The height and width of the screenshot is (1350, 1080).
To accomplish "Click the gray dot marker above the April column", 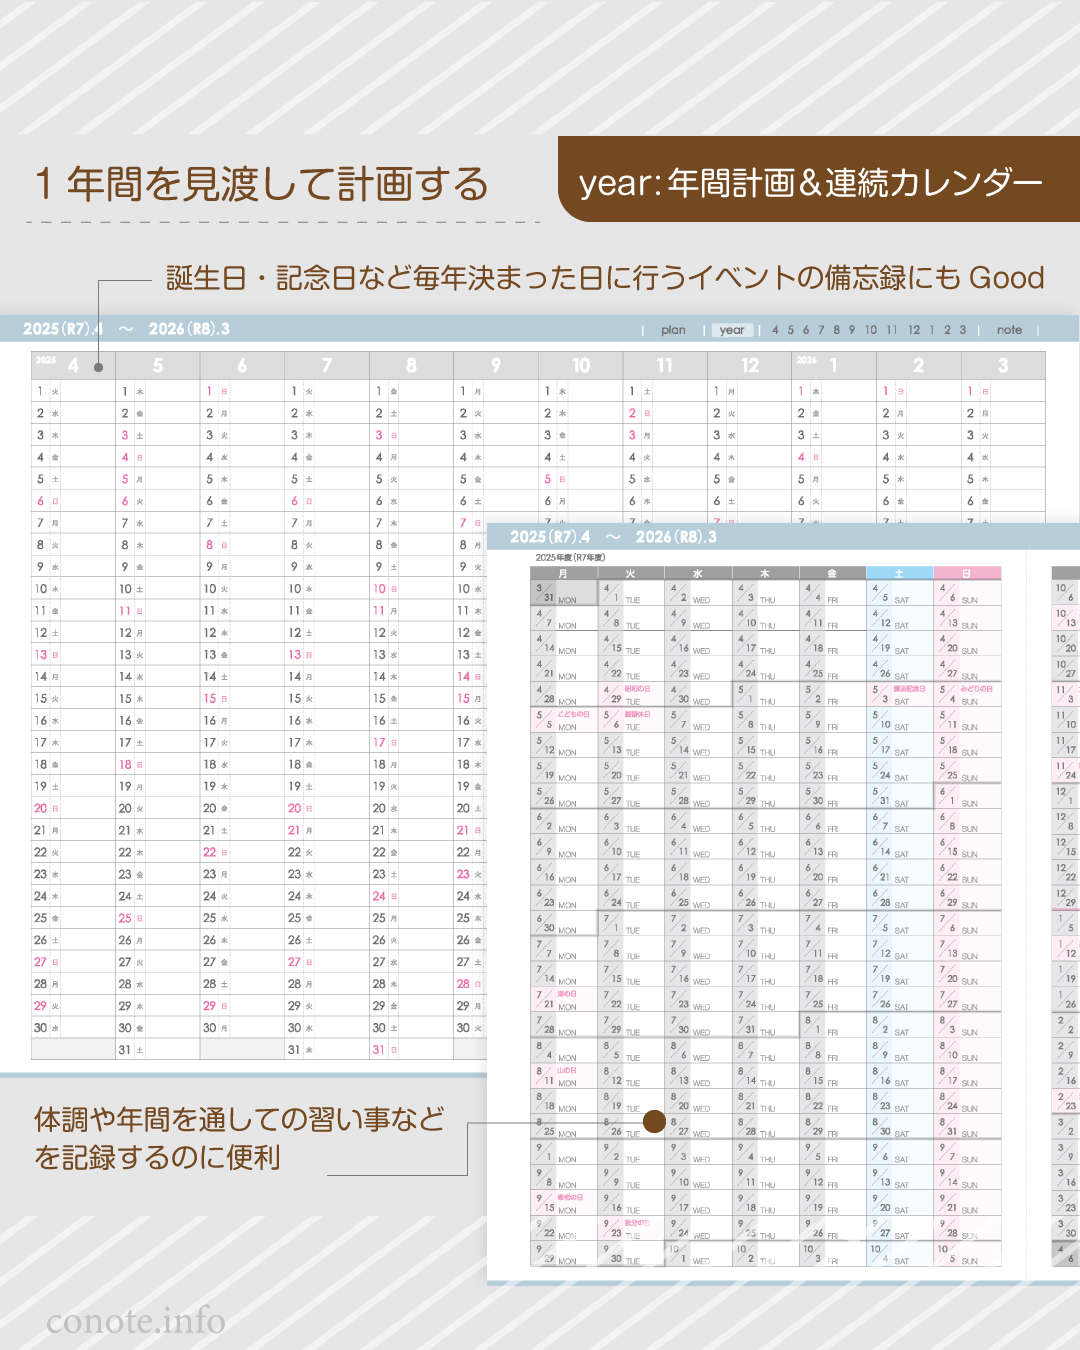I will click(97, 367).
